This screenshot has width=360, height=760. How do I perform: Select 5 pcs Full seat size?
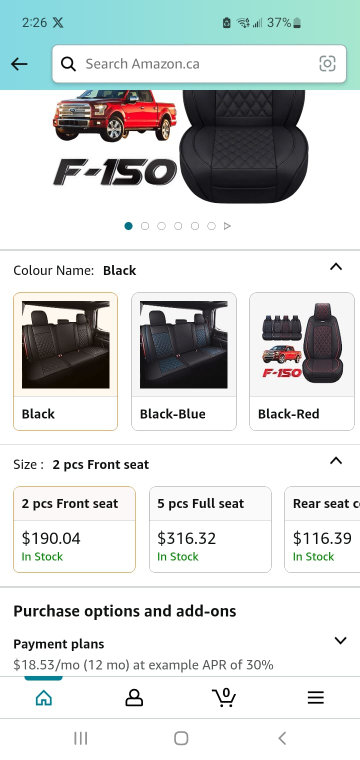coord(210,529)
